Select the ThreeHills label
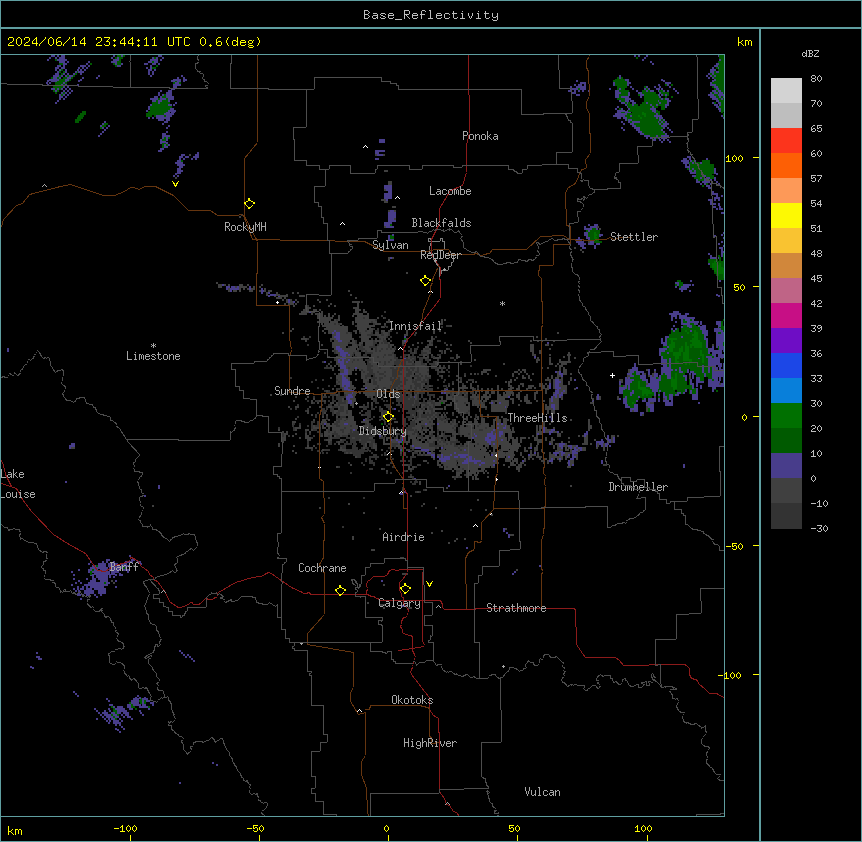 (x=538, y=418)
